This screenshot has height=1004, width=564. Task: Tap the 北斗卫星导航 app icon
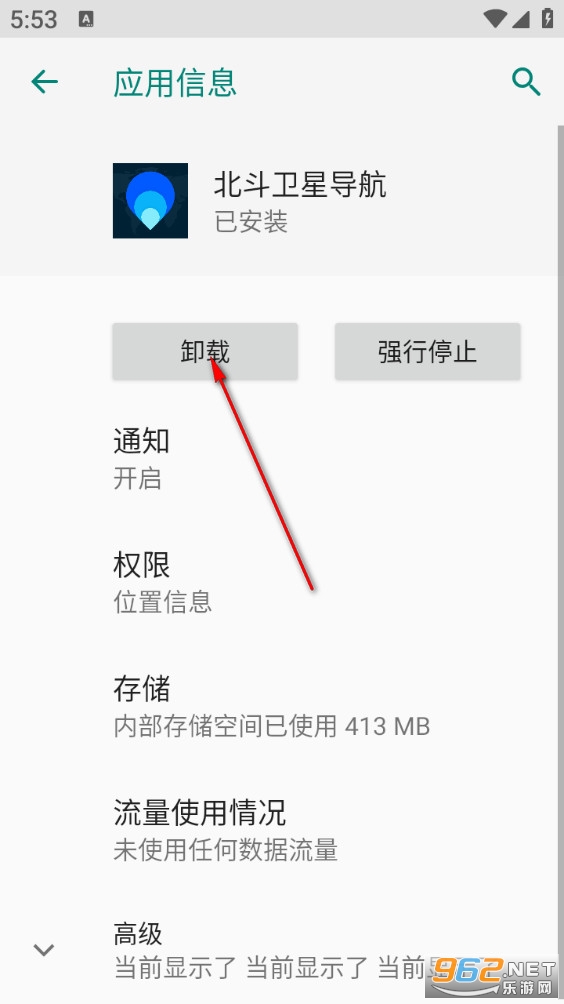[x=150, y=200]
